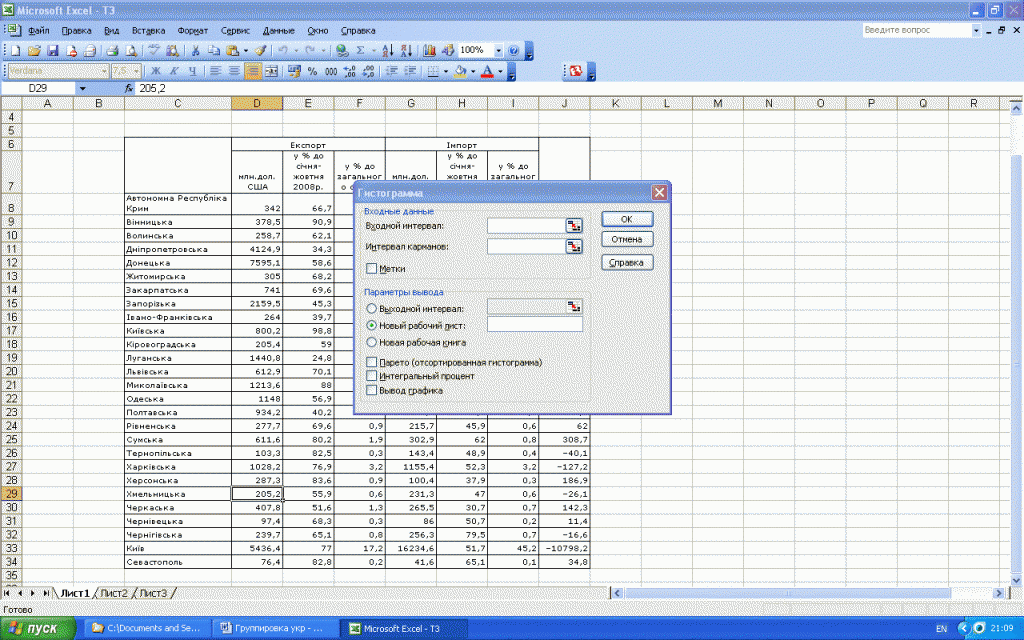Activate the Format Painter brush
Image resolution: width=1024 pixels, height=640 pixels.
[x=261, y=50]
